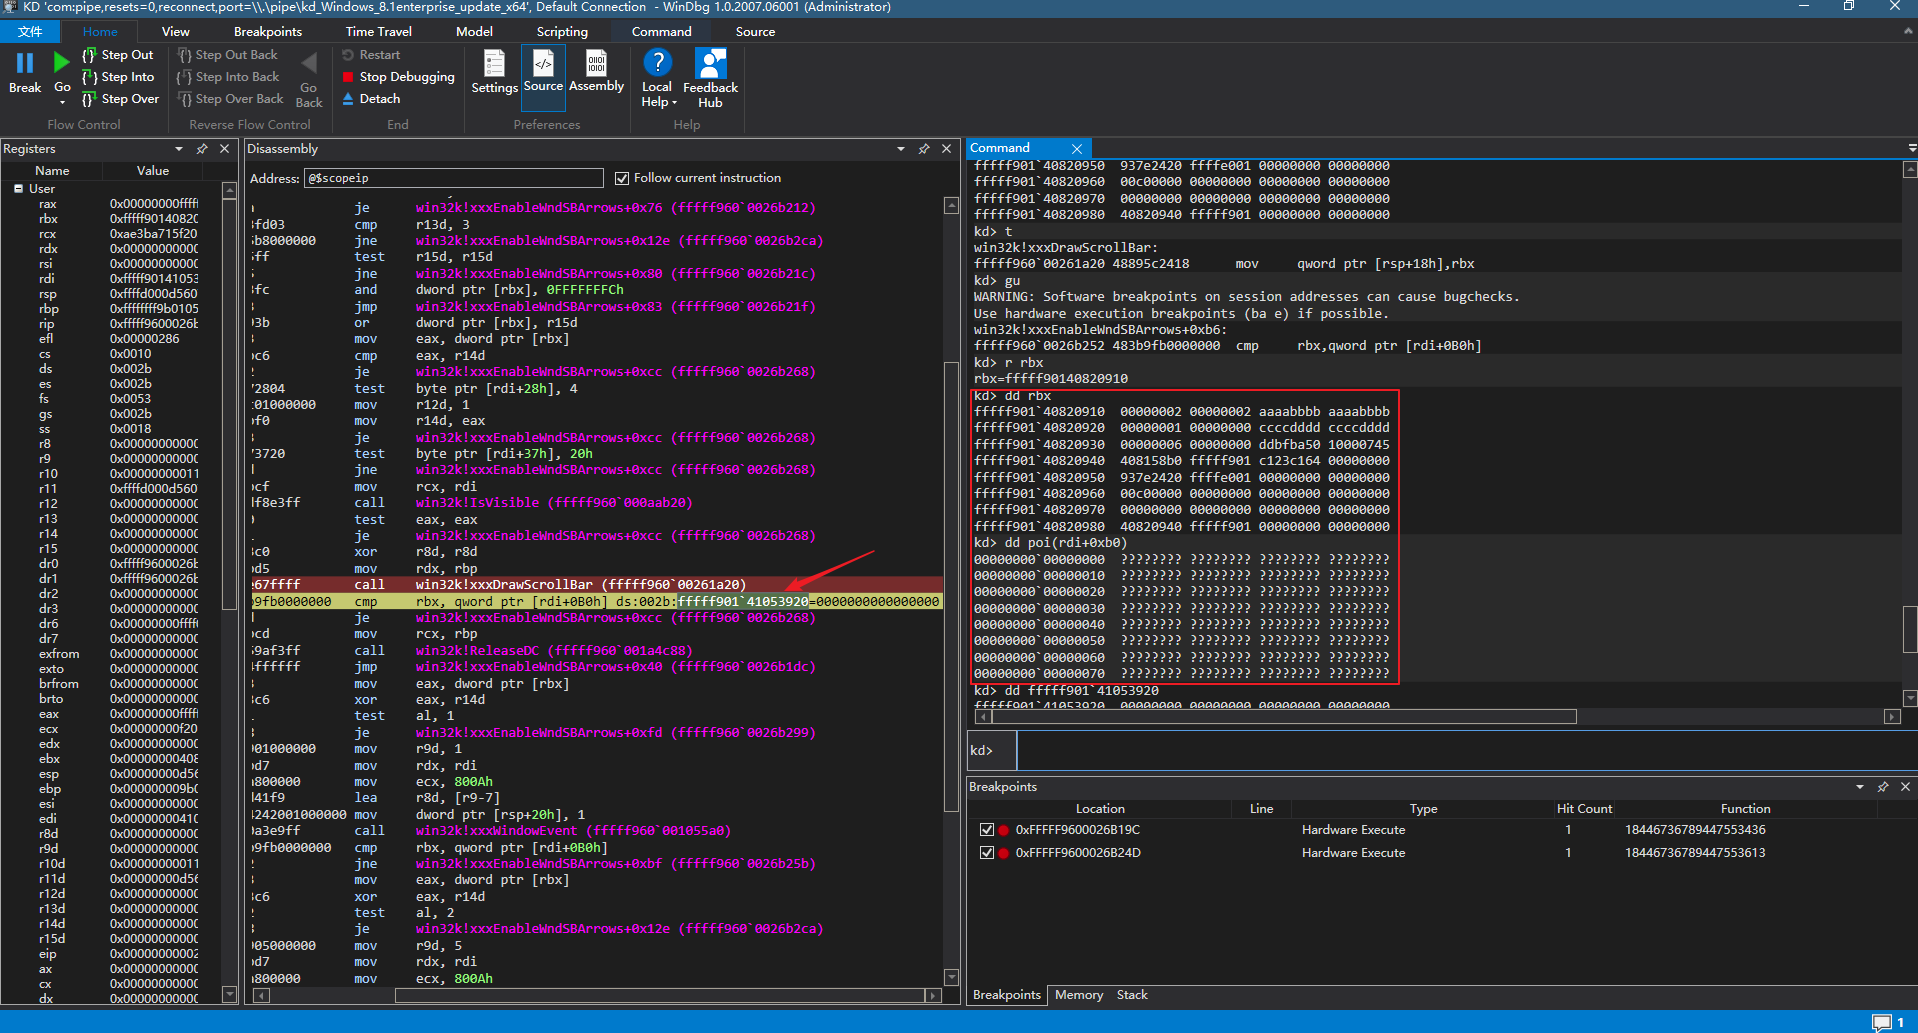Switch to the Memory bottom tab
This screenshot has width=1918, height=1033.
1079,995
